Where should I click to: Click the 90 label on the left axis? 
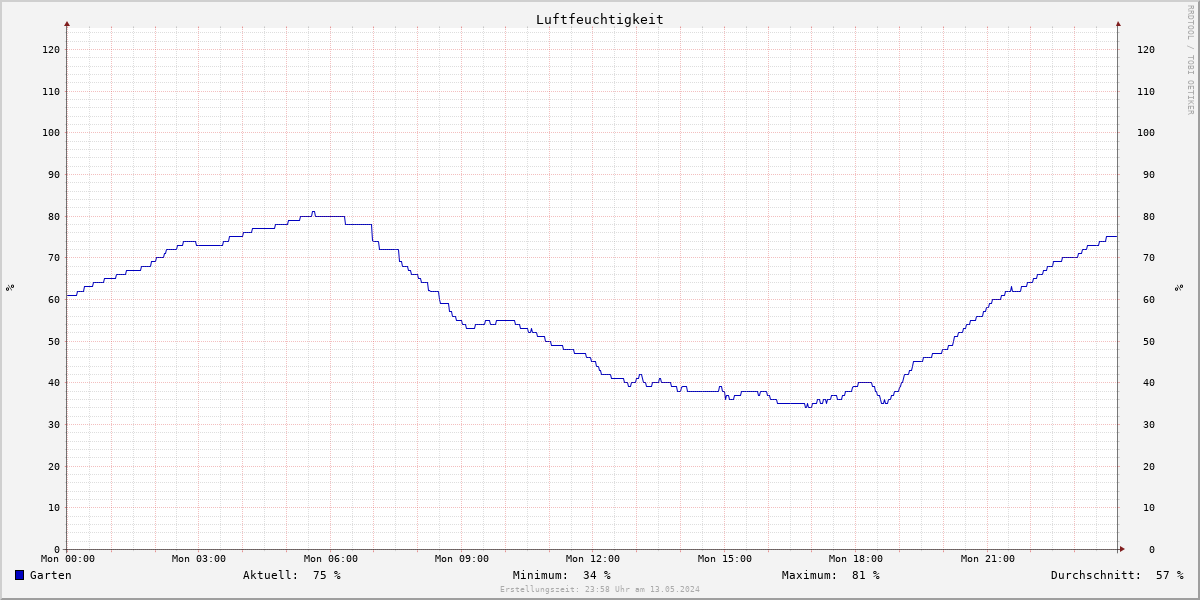pyautogui.click(x=53, y=174)
